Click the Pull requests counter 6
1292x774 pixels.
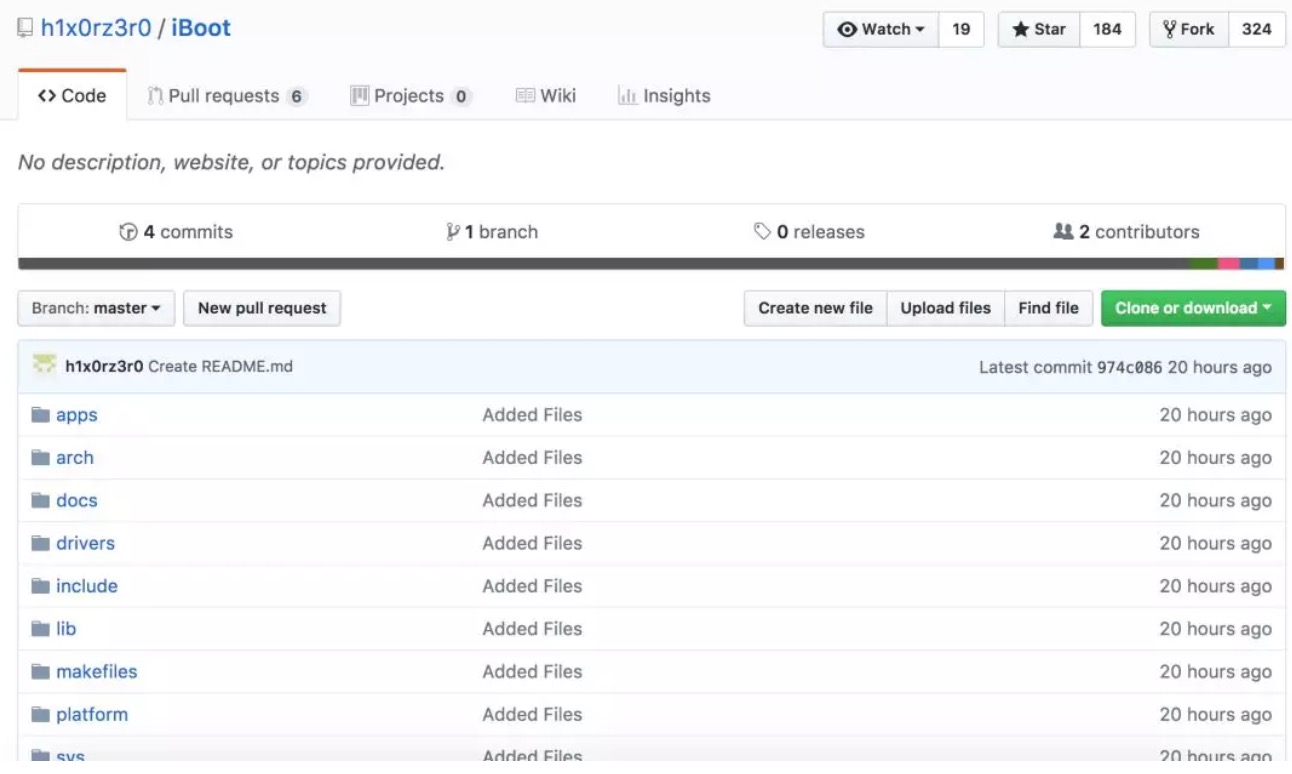295,97
